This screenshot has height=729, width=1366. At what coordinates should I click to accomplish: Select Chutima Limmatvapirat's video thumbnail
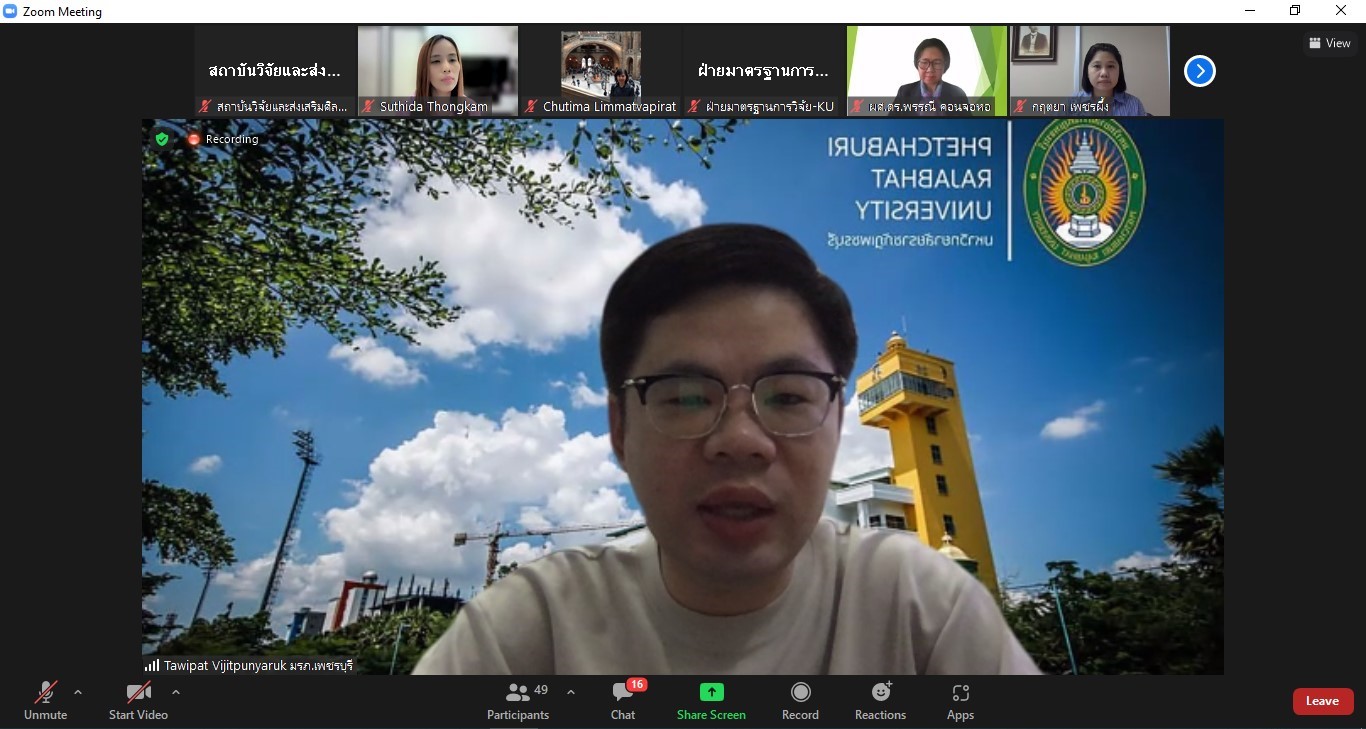click(x=601, y=70)
